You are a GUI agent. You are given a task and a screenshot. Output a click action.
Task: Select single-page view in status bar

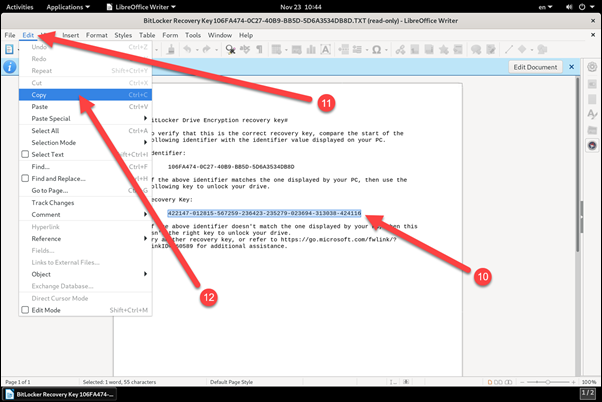490,382
